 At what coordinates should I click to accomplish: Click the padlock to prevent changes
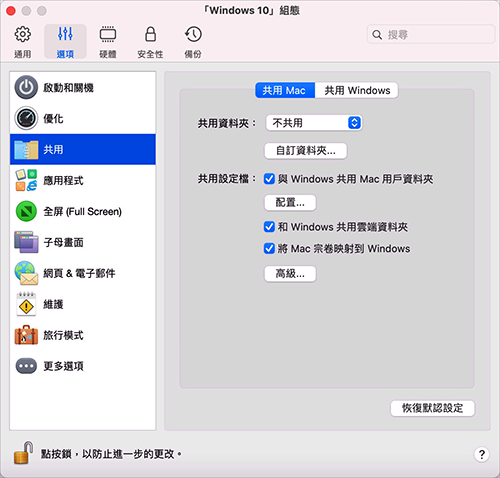pos(23,453)
